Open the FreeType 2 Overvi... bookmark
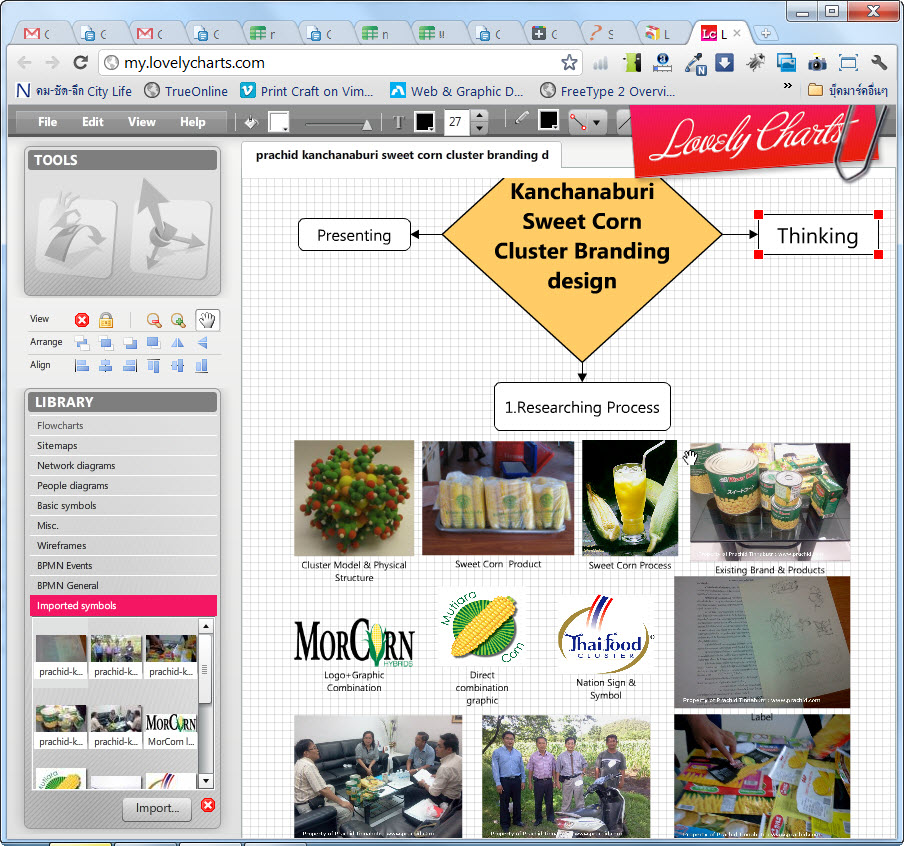Viewport: 904px width, 846px height. [608, 91]
